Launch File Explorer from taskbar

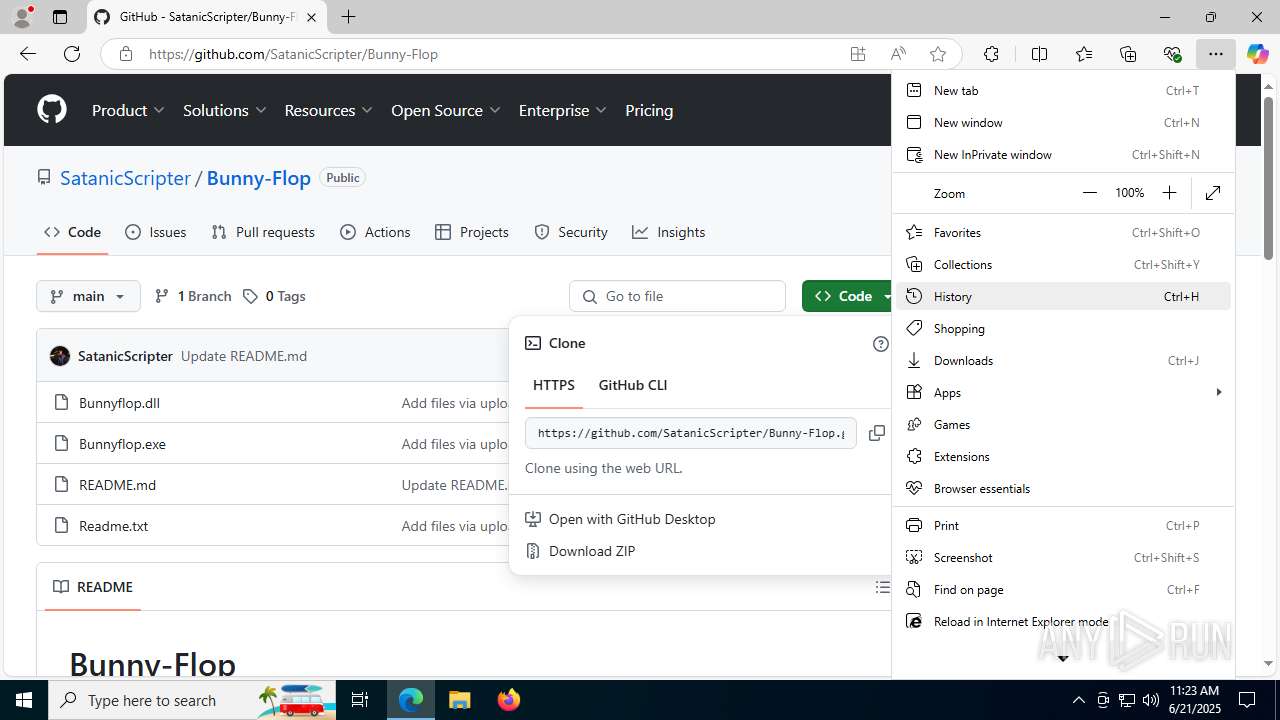459,700
